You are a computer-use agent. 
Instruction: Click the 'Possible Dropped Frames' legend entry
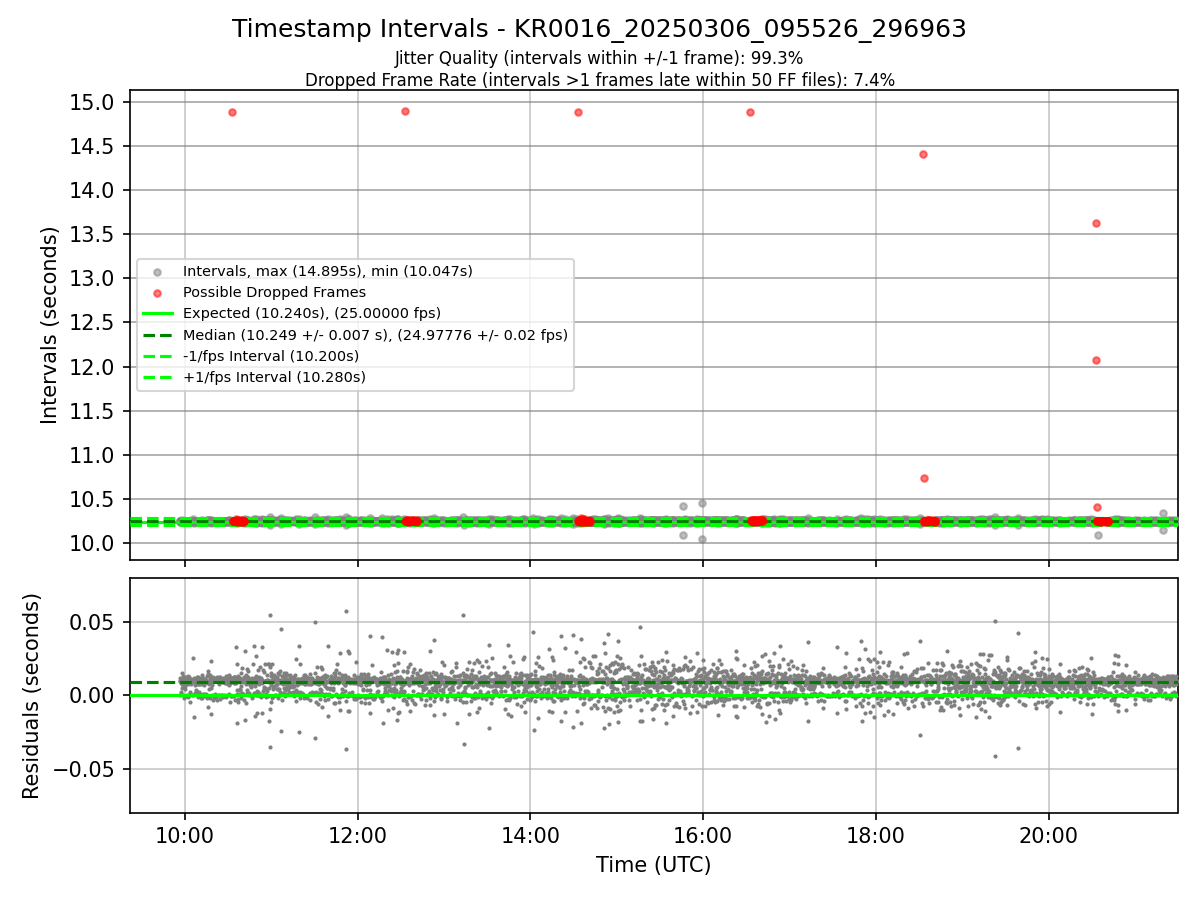274,292
